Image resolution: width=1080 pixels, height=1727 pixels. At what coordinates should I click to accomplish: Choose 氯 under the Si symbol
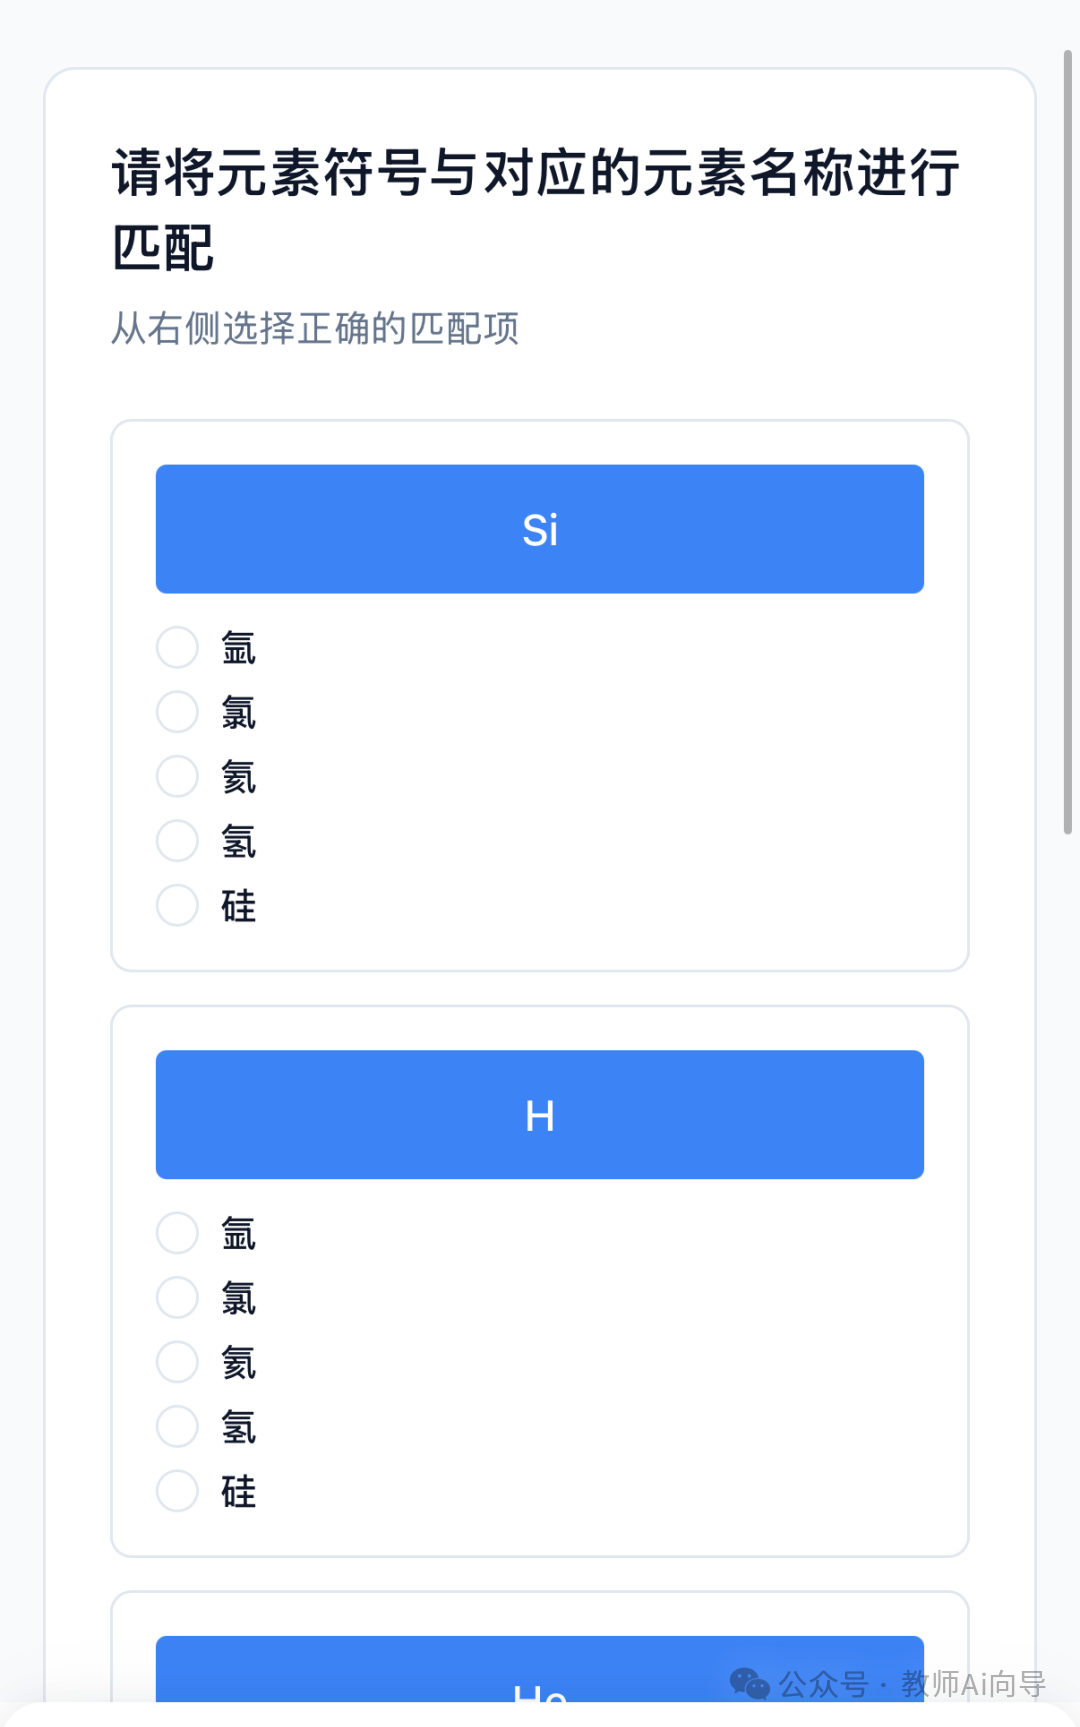(177, 712)
